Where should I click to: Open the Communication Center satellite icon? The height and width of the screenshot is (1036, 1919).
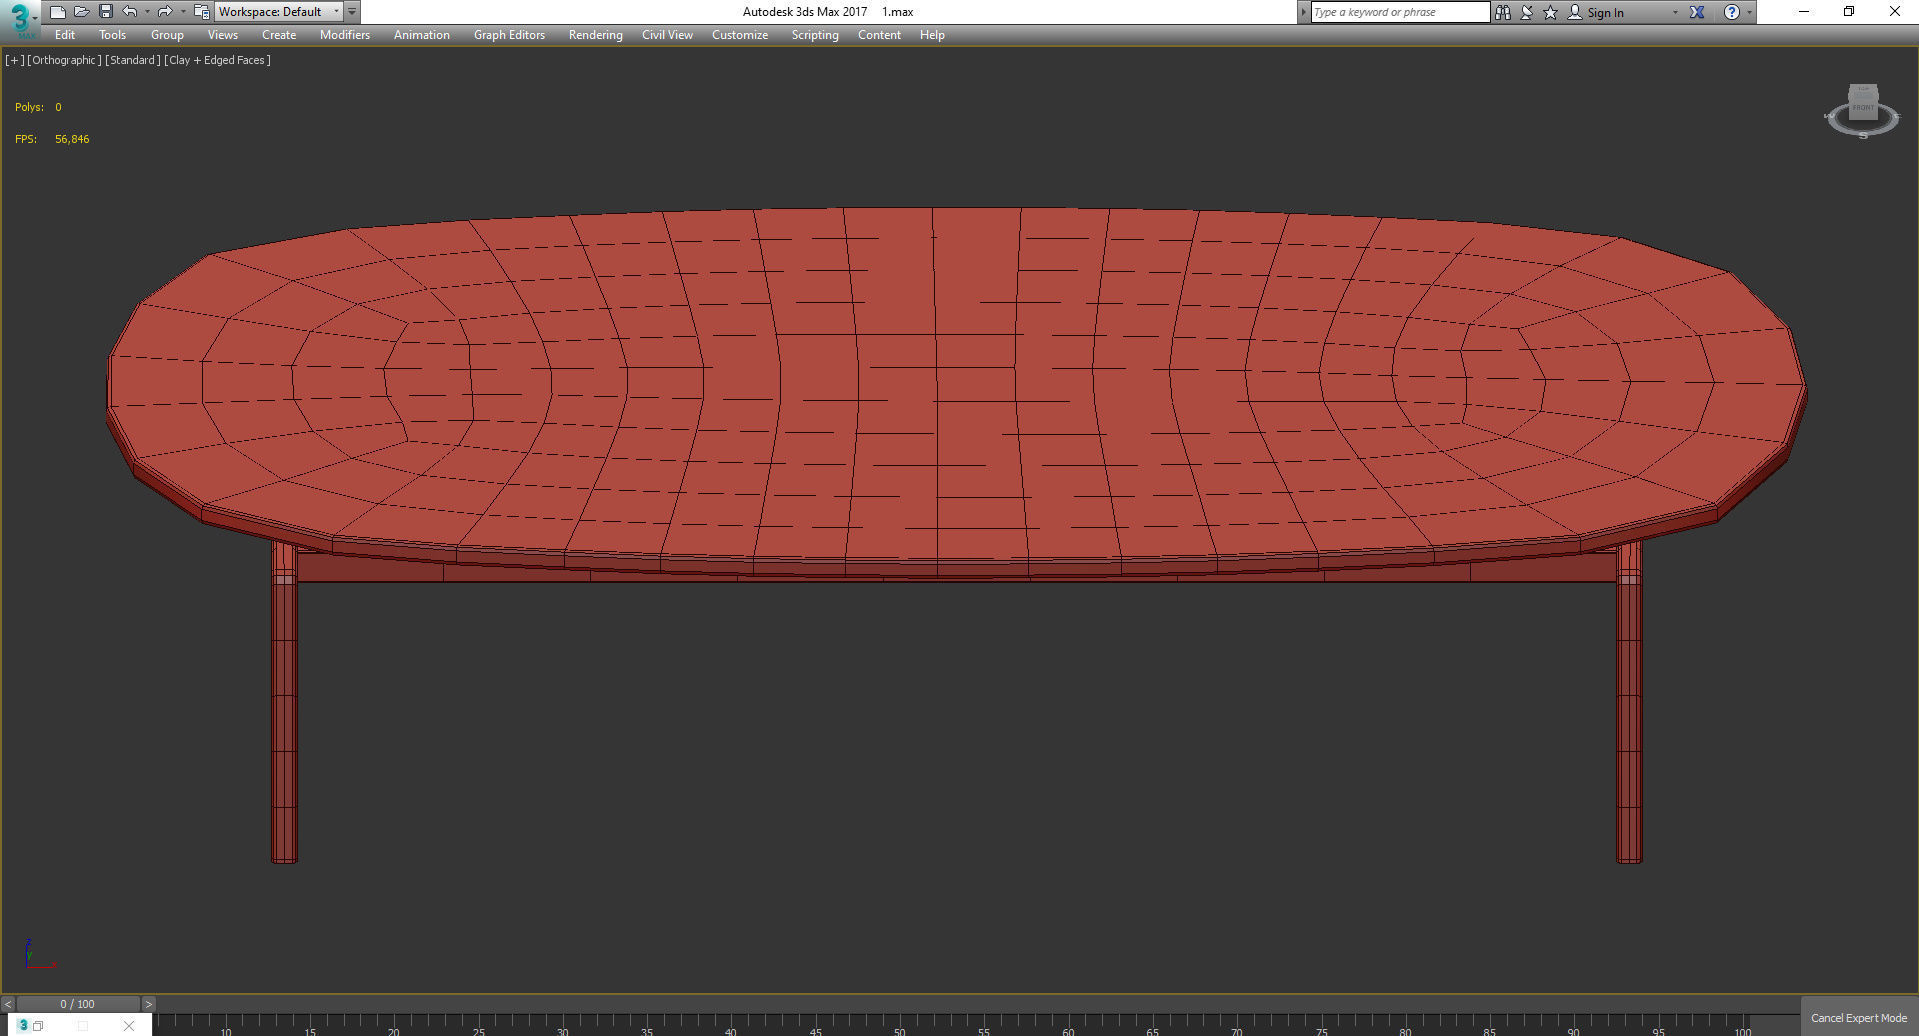tap(1526, 12)
